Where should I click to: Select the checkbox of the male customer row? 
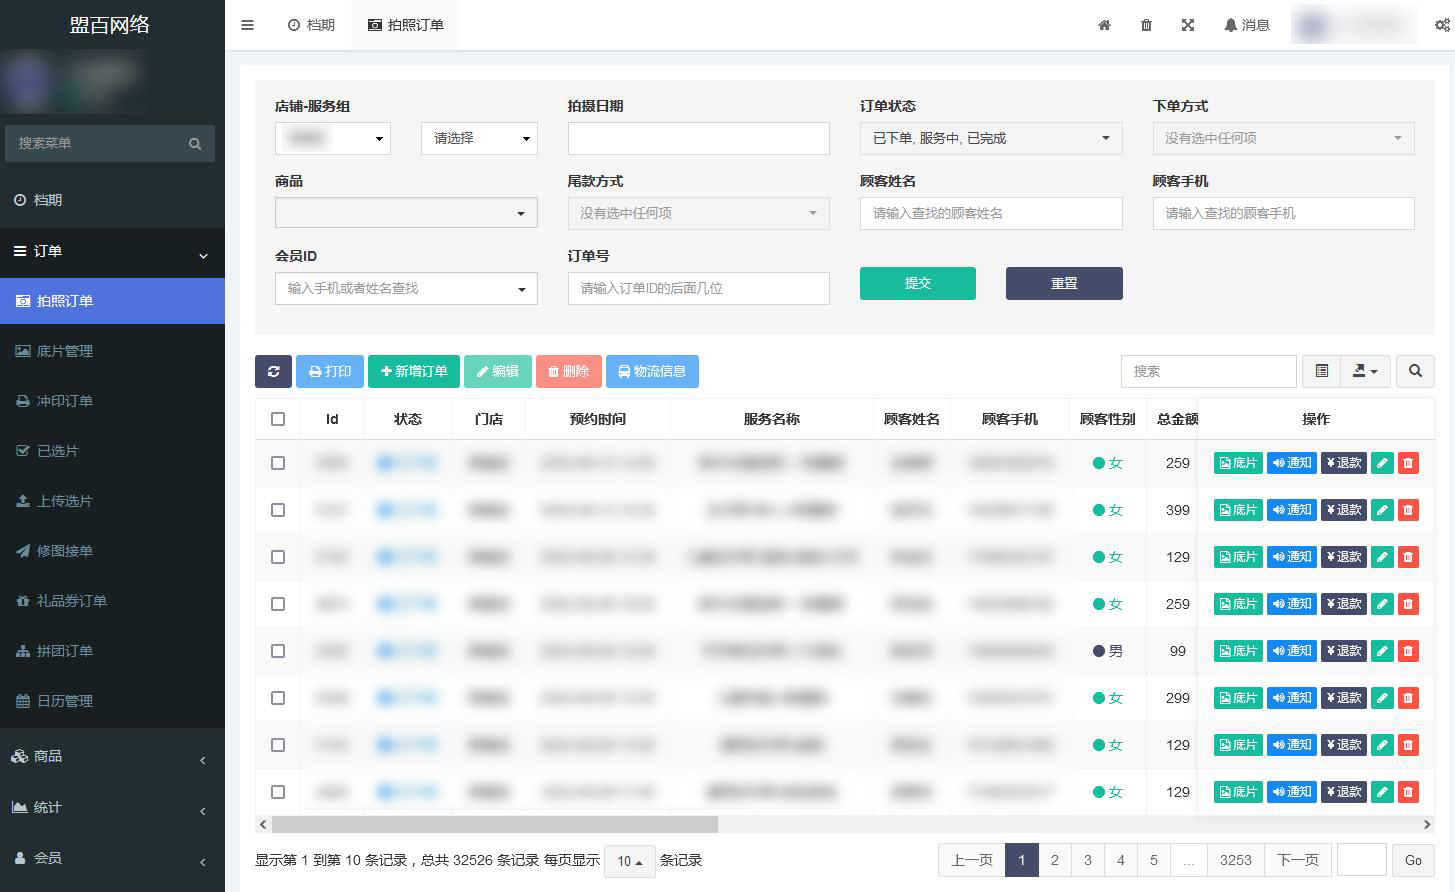coord(278,651)
